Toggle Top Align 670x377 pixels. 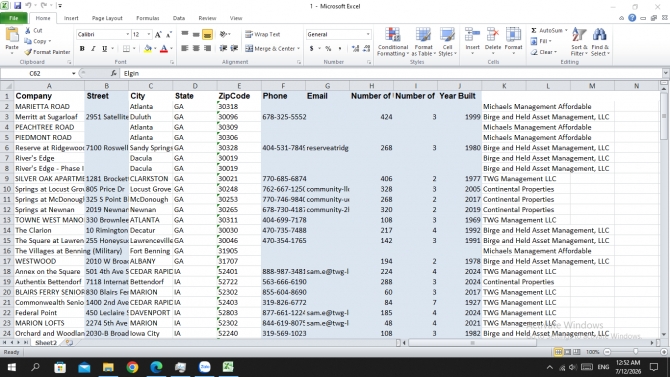click(x=185, y=34)
